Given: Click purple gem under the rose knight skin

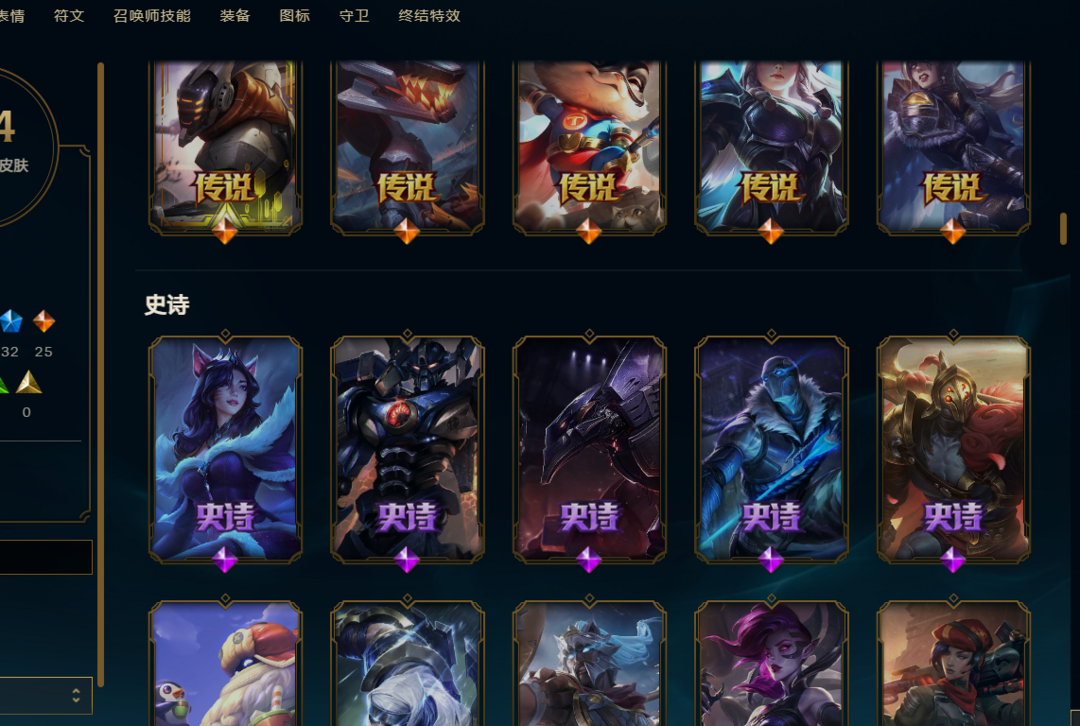Looking at the screenshot, I should pyautogui.click(x=953, y=560).
